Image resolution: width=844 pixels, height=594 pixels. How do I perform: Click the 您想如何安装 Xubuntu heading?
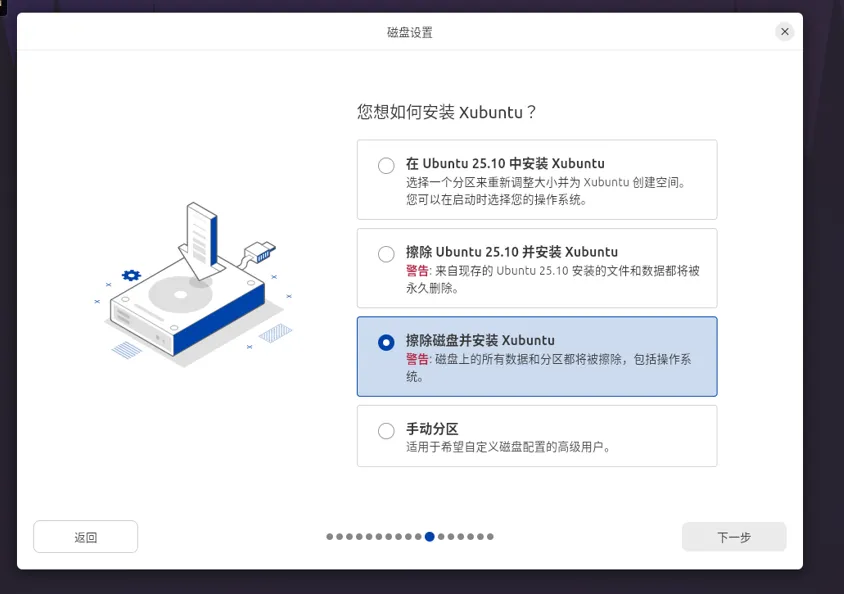pyautogui.click(x=446, y=112)
